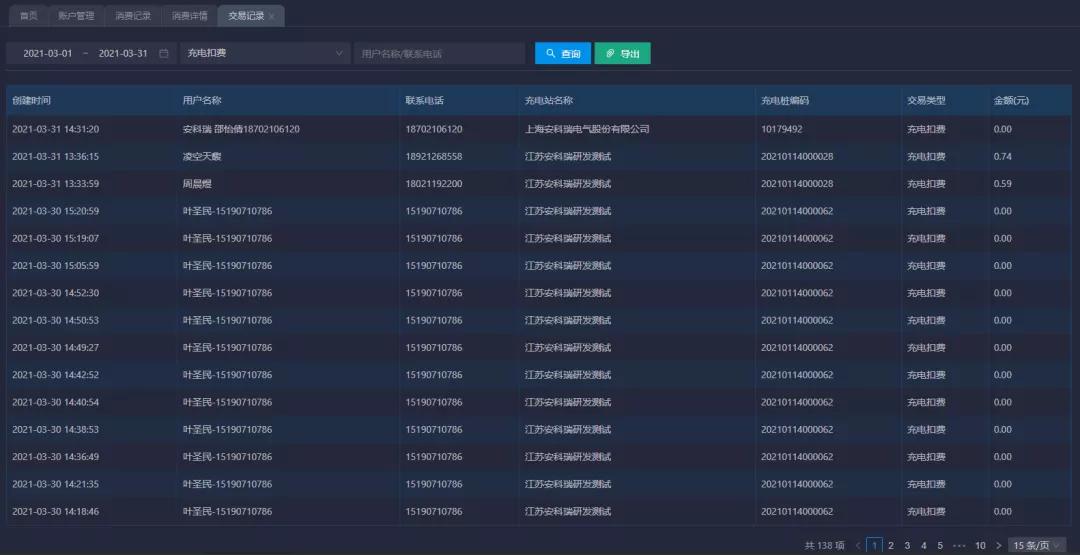This screenshot has width=1080, height=555.
Task: Switch to the 账户管理 tab
Action: point(76,16)
